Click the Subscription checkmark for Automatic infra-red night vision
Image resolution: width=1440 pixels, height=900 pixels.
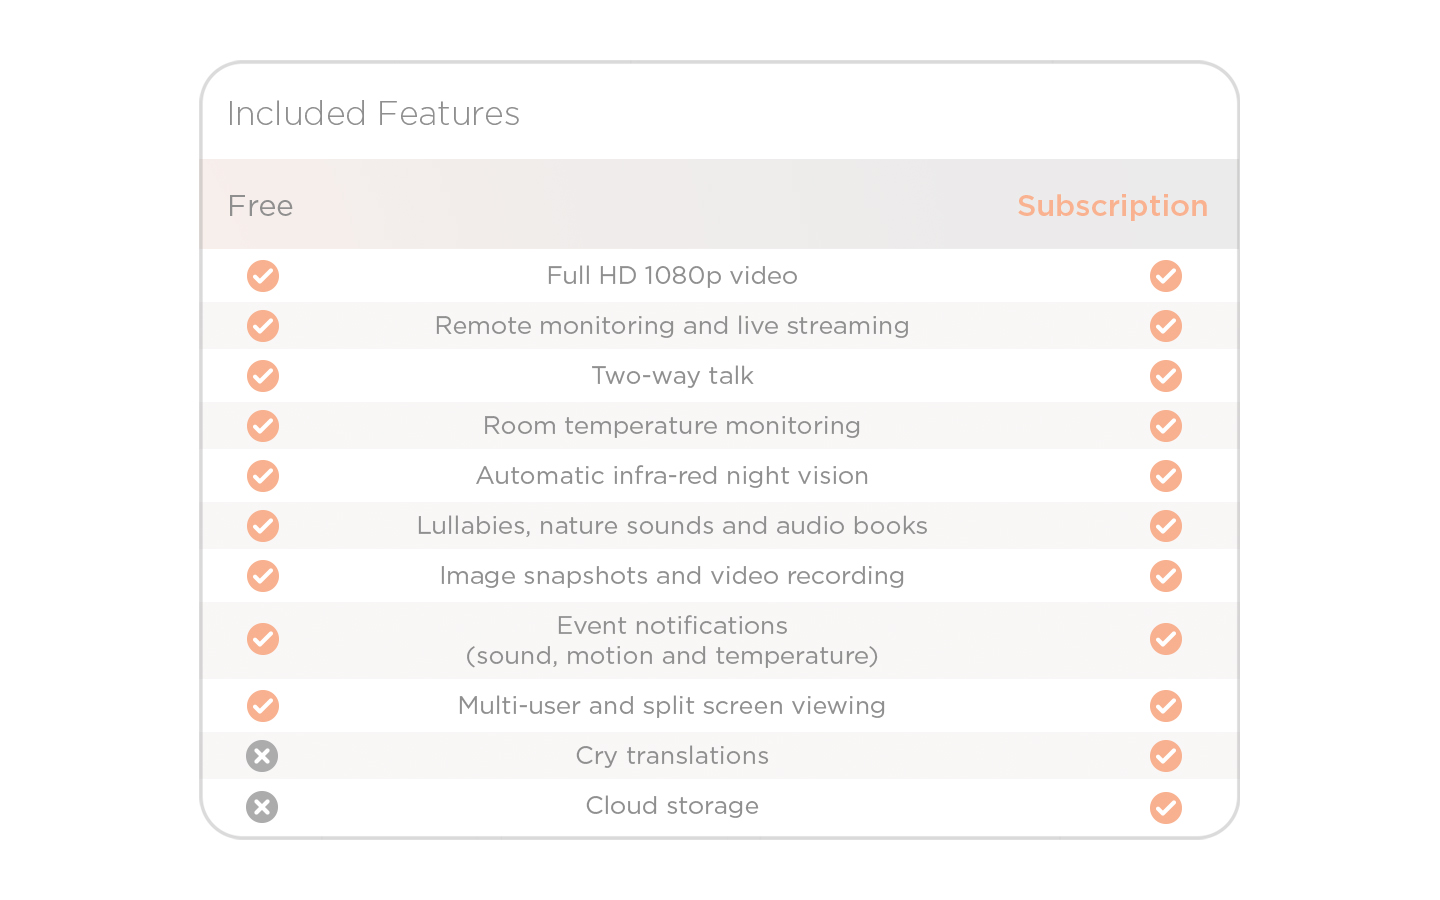pyautogui.click(x=1166, y=476)
